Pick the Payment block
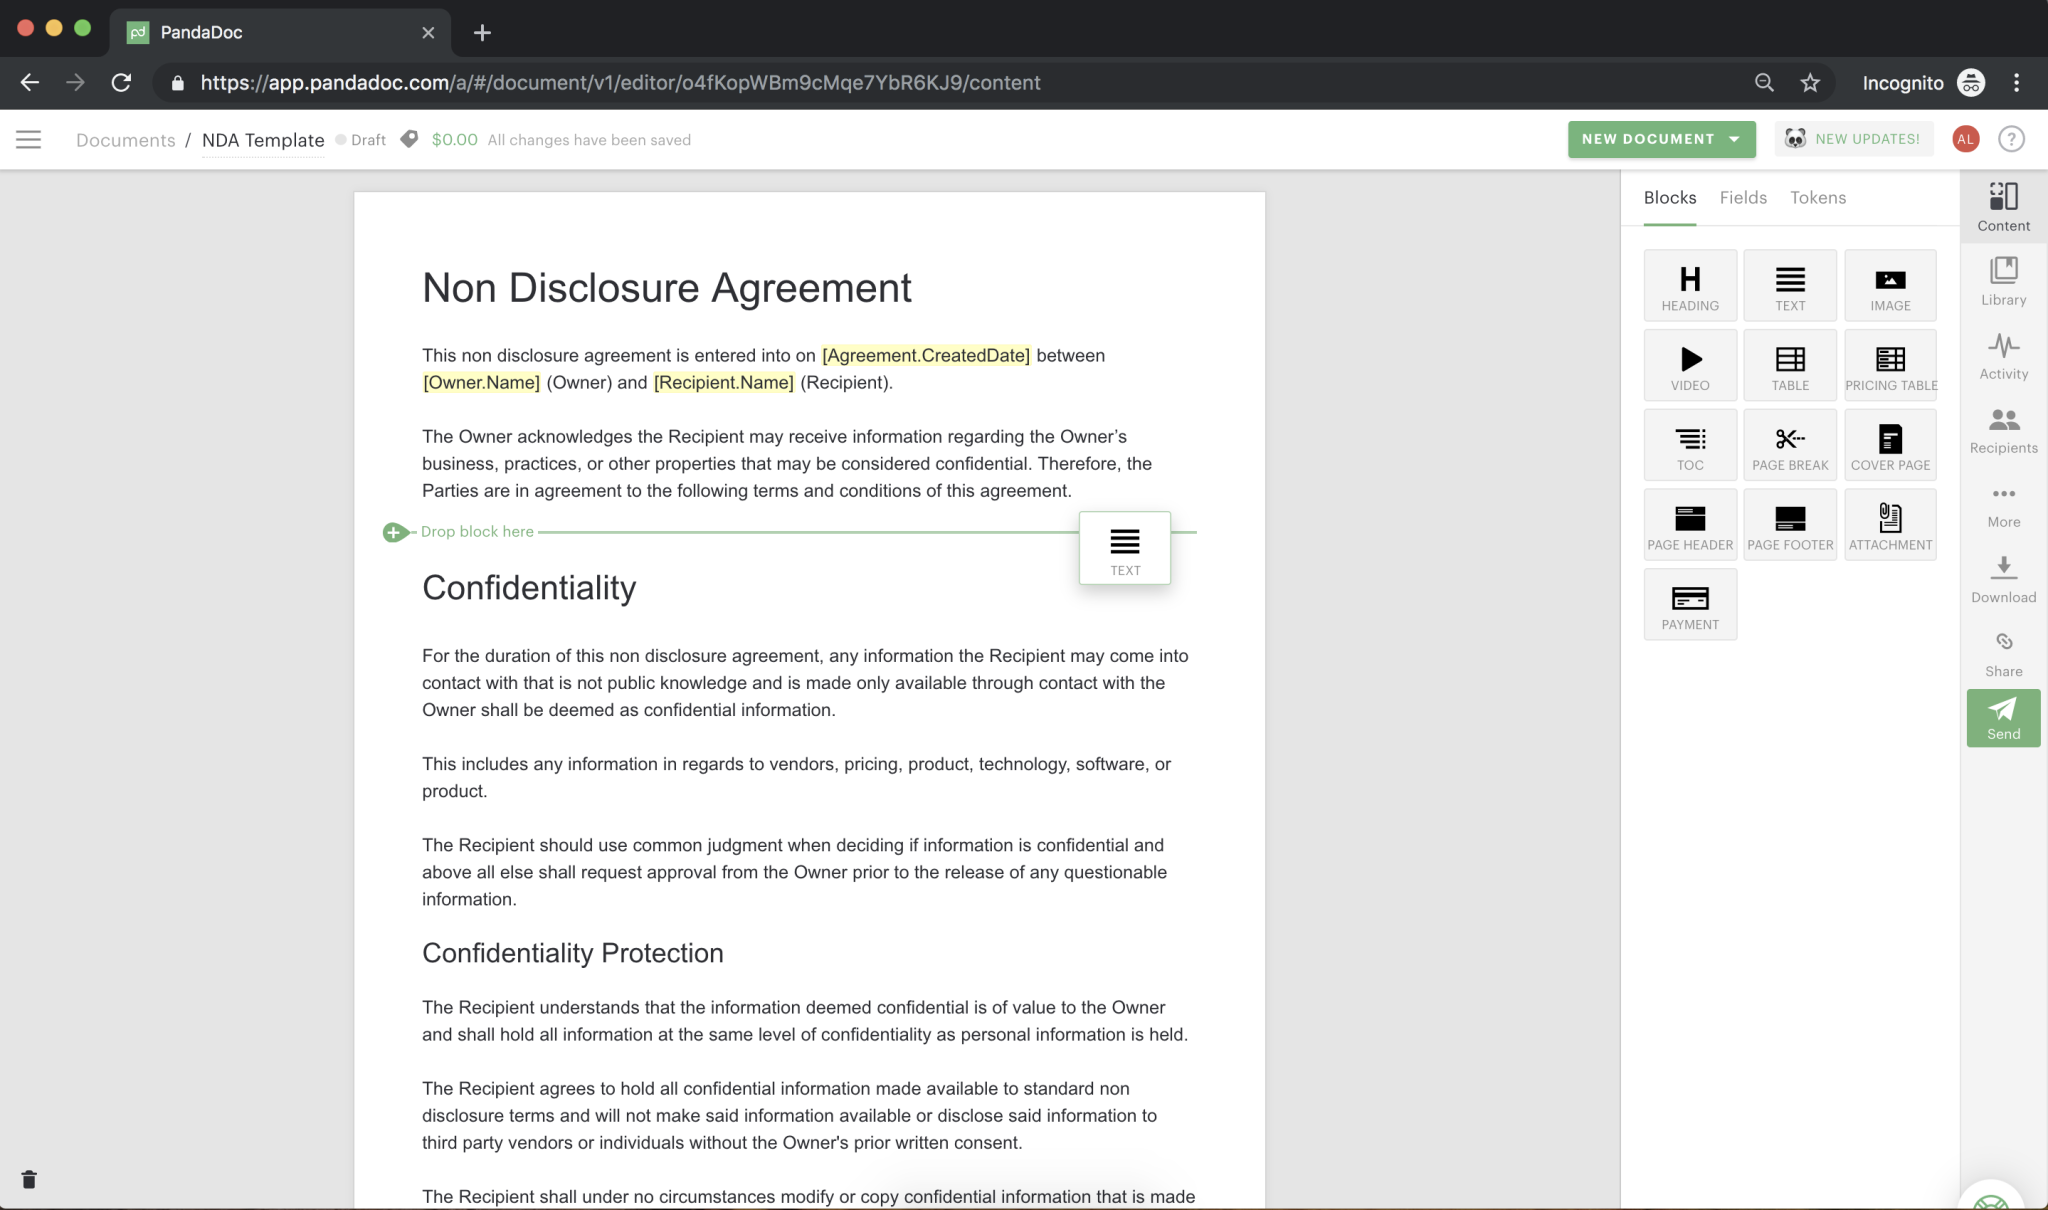Viewport: 2048px width, 1210px height. coord(1690,605)
